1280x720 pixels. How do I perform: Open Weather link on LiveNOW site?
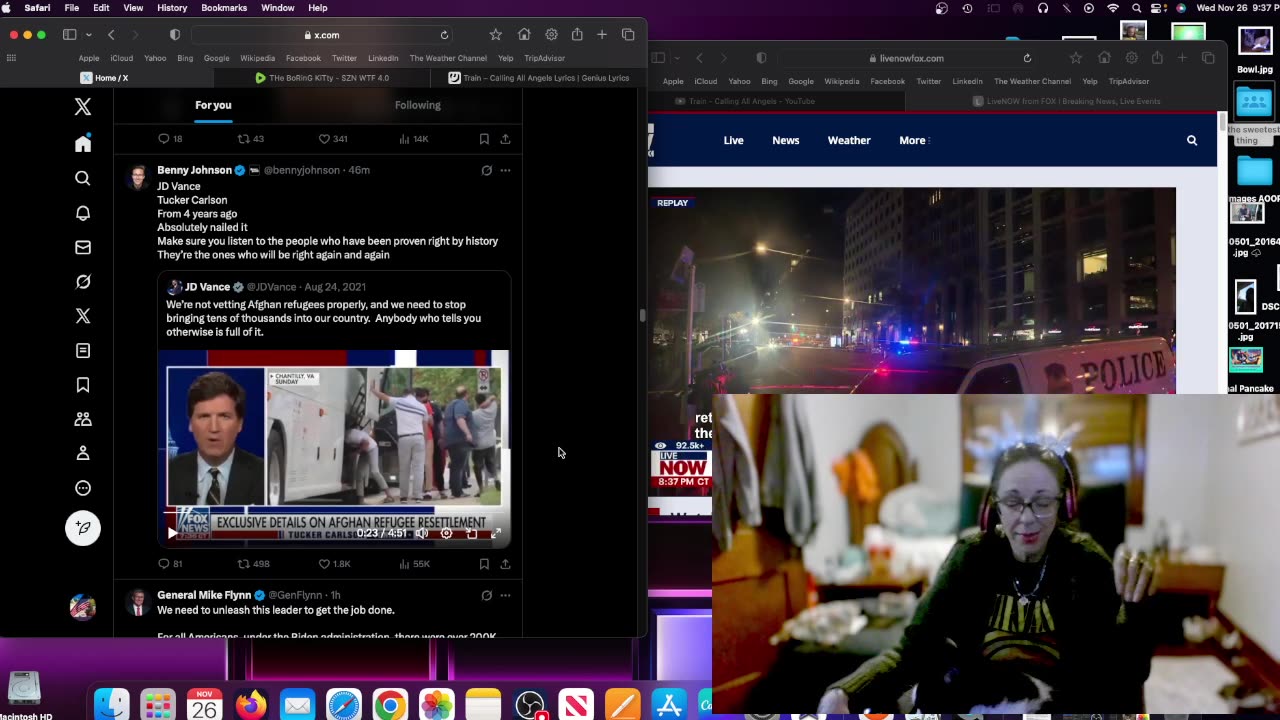[848, 141]
